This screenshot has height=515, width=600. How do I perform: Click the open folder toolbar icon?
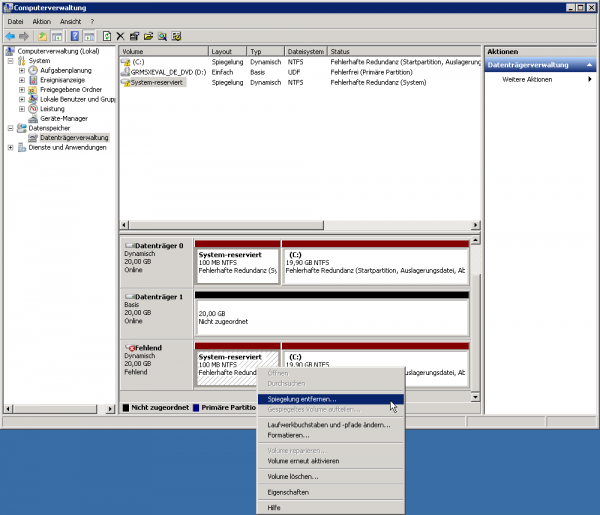(147, 36)
